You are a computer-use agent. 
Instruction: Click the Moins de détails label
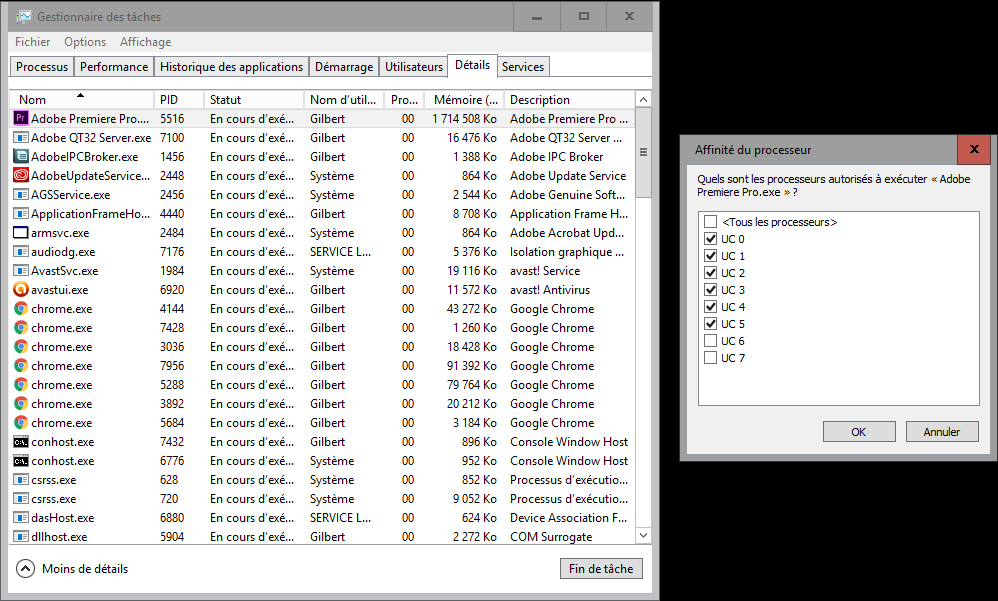click(x=85, y=569)
